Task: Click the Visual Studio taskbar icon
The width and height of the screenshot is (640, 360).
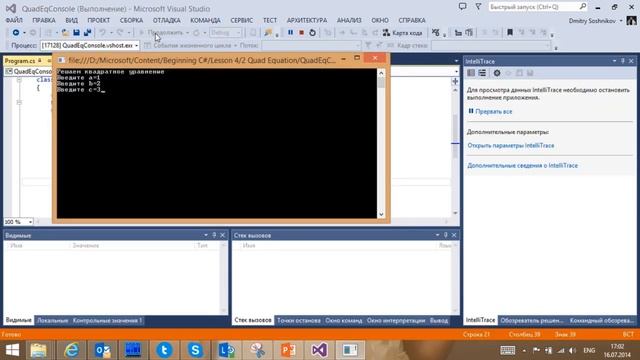Action: tap(319, 350)
